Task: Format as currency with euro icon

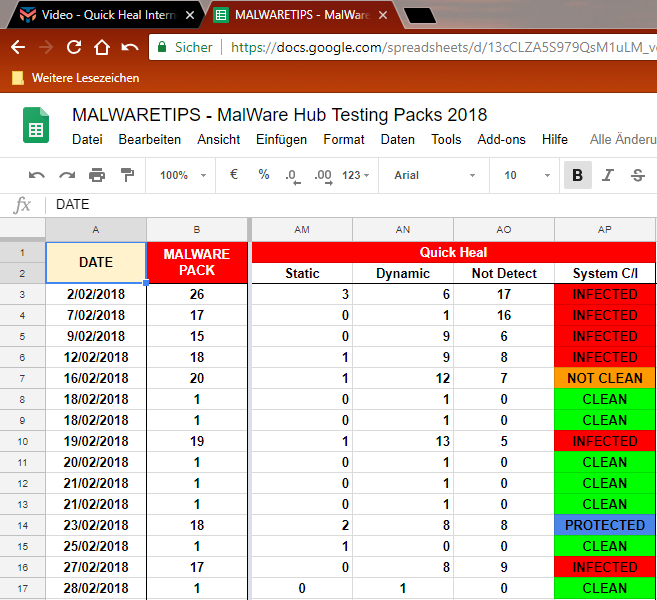Action: [x=234, y=175]
